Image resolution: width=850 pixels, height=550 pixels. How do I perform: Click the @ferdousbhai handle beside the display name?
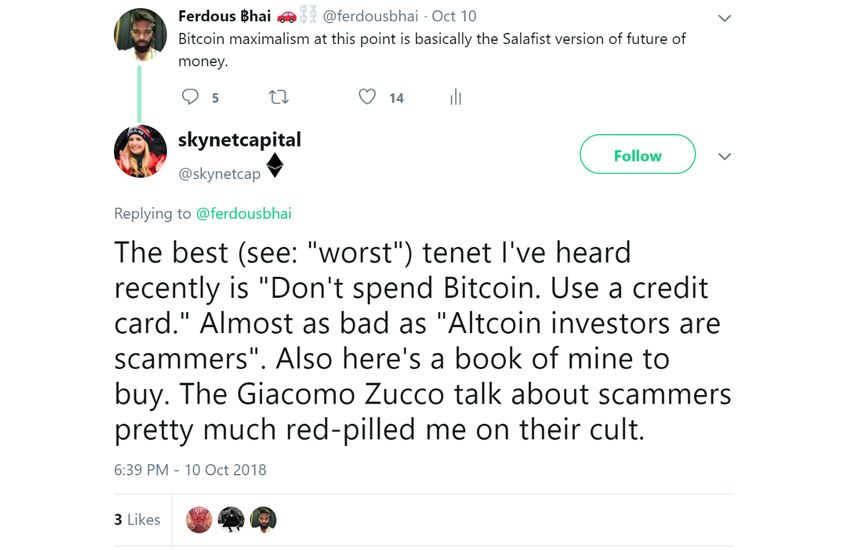click(371, 16)
